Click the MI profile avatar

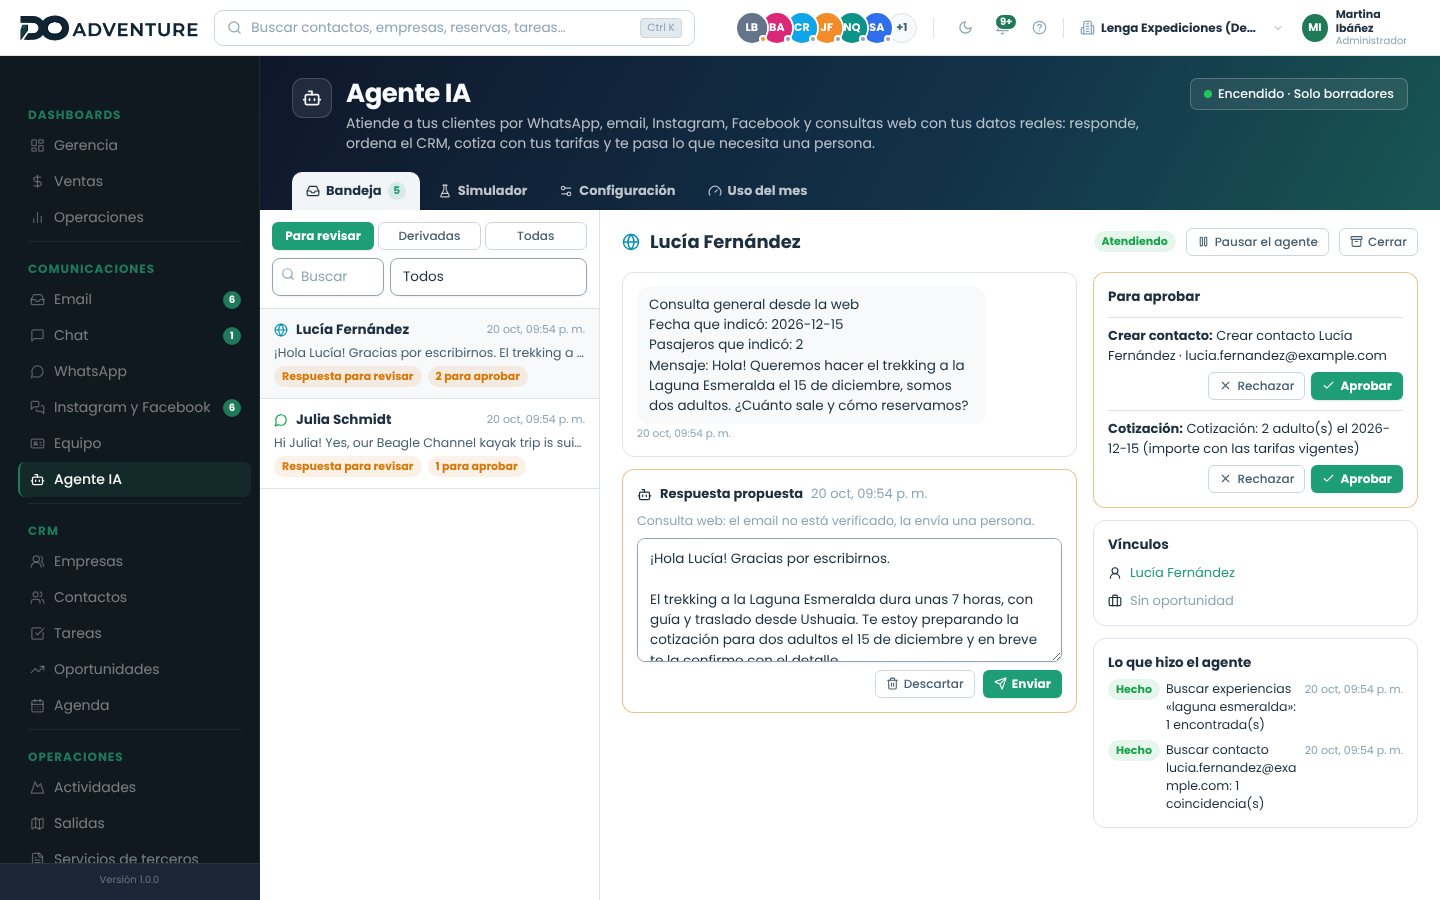pos(1315,28)
